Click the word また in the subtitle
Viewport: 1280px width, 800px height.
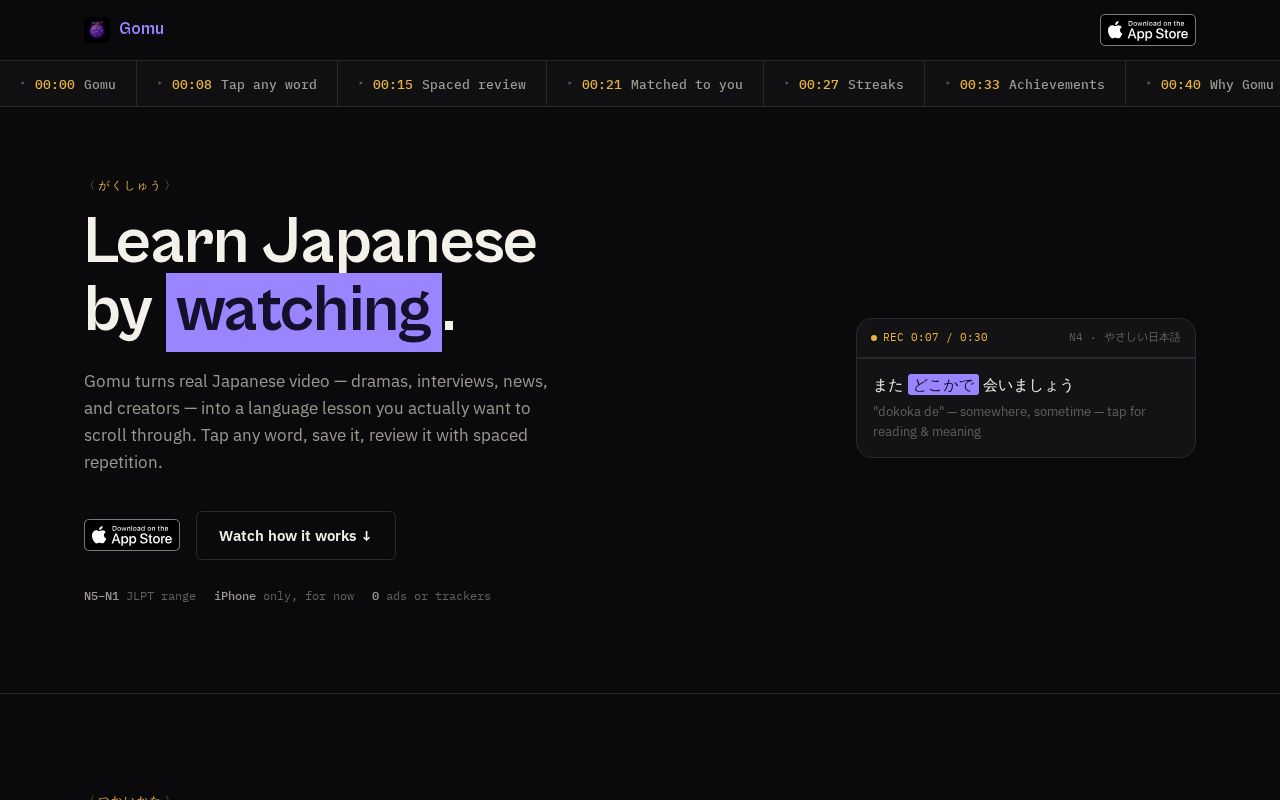click(888, 385)
